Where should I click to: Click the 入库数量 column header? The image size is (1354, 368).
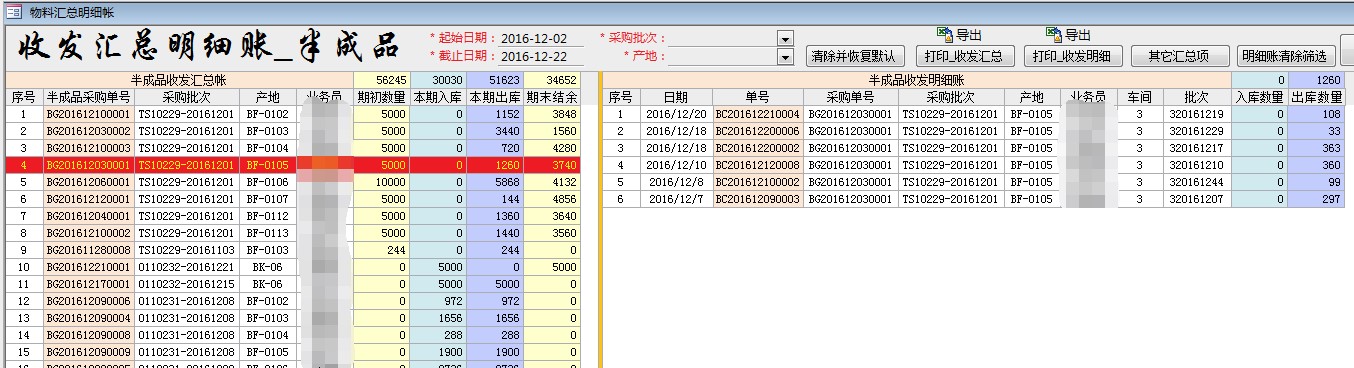(1259, 97)
